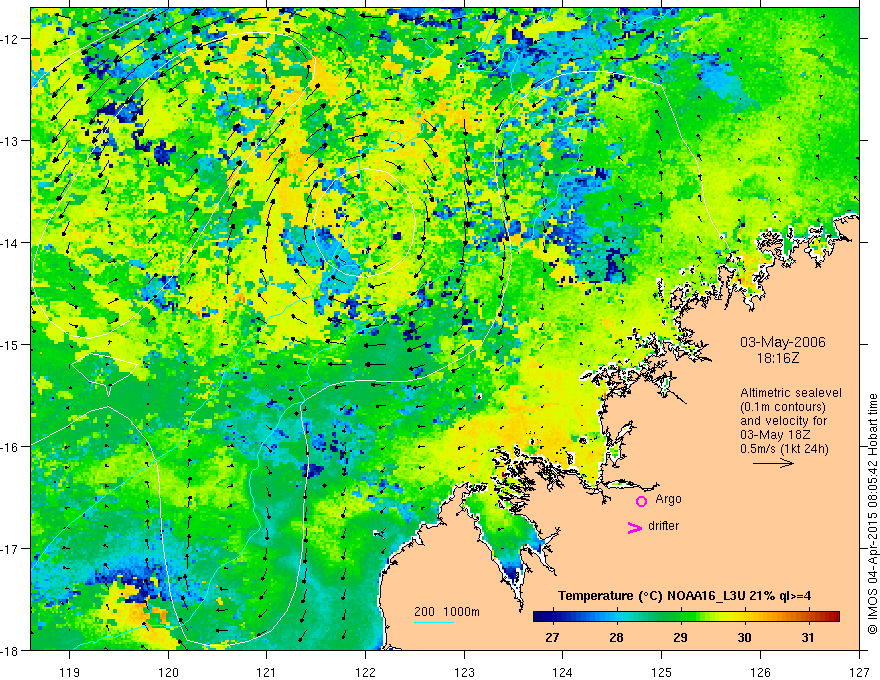Click the temperature color bar
Image resolution: width=880 pixels, height=680 pixels.
click(x=686, y=616)
